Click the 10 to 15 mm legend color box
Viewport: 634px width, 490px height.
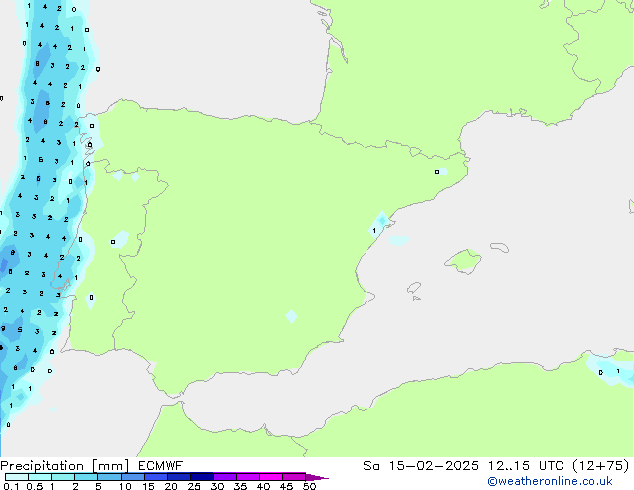[x=132, y=477]
